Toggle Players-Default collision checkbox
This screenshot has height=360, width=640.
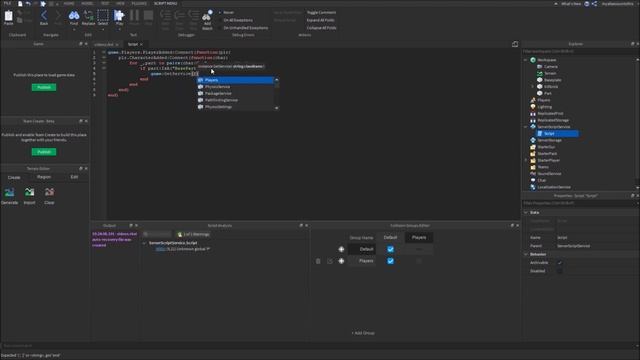click(391, 261)
